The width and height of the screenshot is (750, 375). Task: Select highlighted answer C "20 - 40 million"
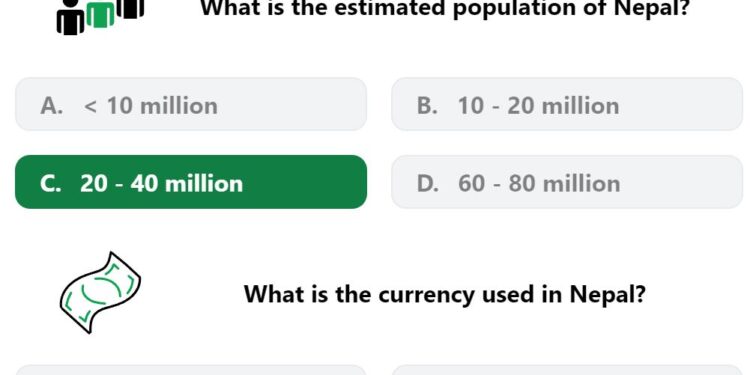(191, 182)
